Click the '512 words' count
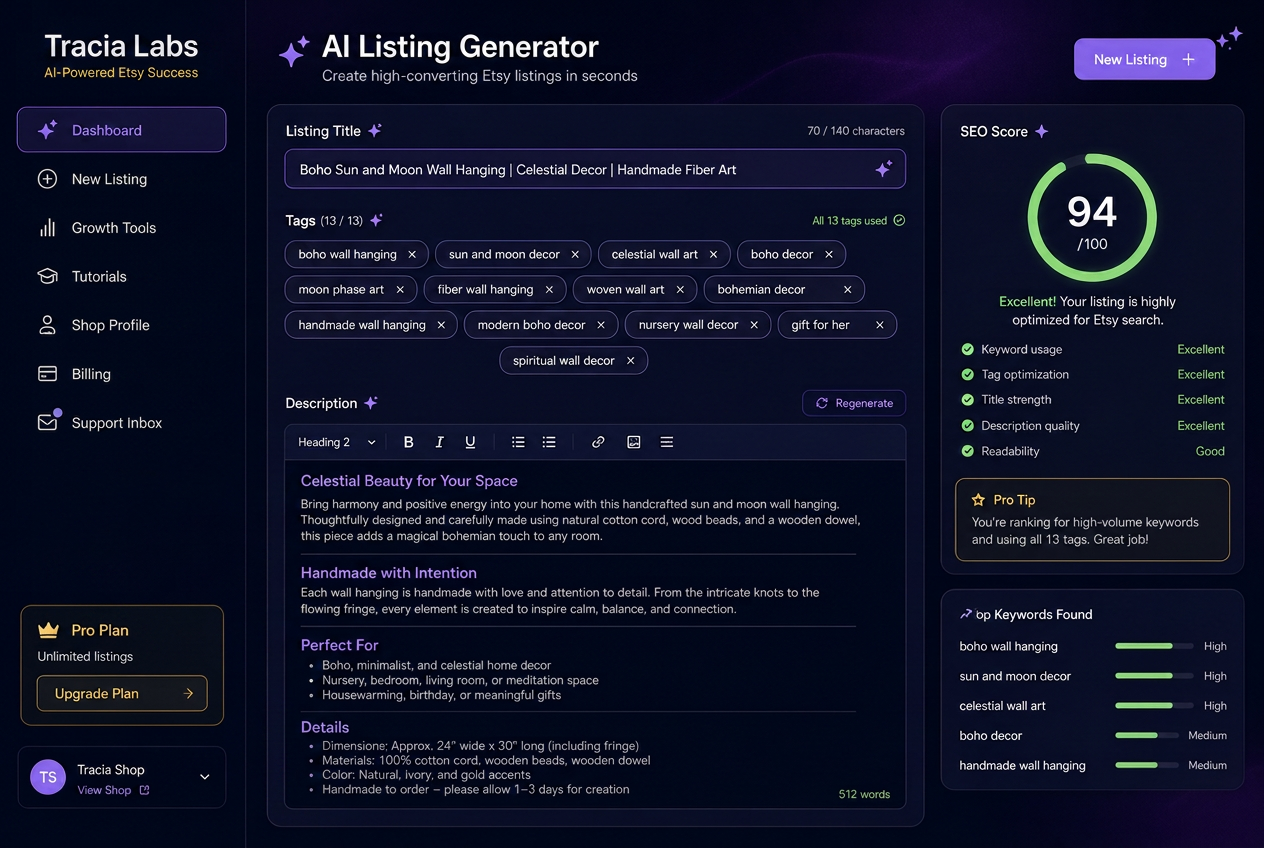 pyautogui.click(x=864, y=794)
